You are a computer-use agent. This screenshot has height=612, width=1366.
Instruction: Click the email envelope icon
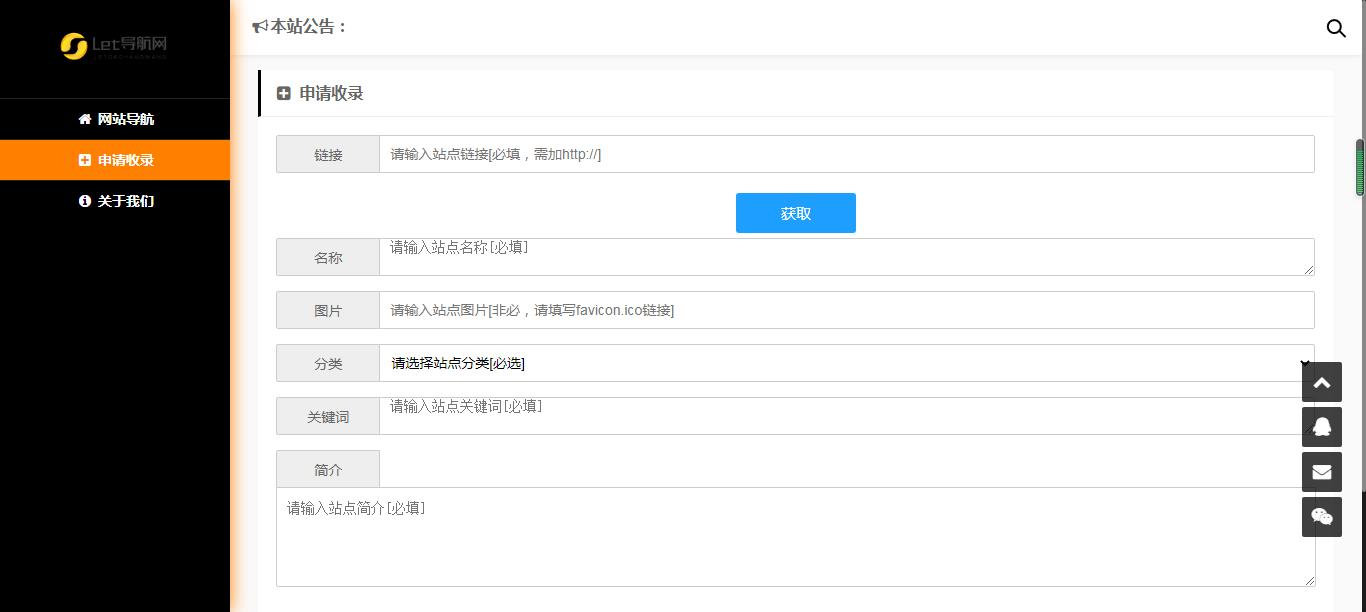tap(1321, 472)
